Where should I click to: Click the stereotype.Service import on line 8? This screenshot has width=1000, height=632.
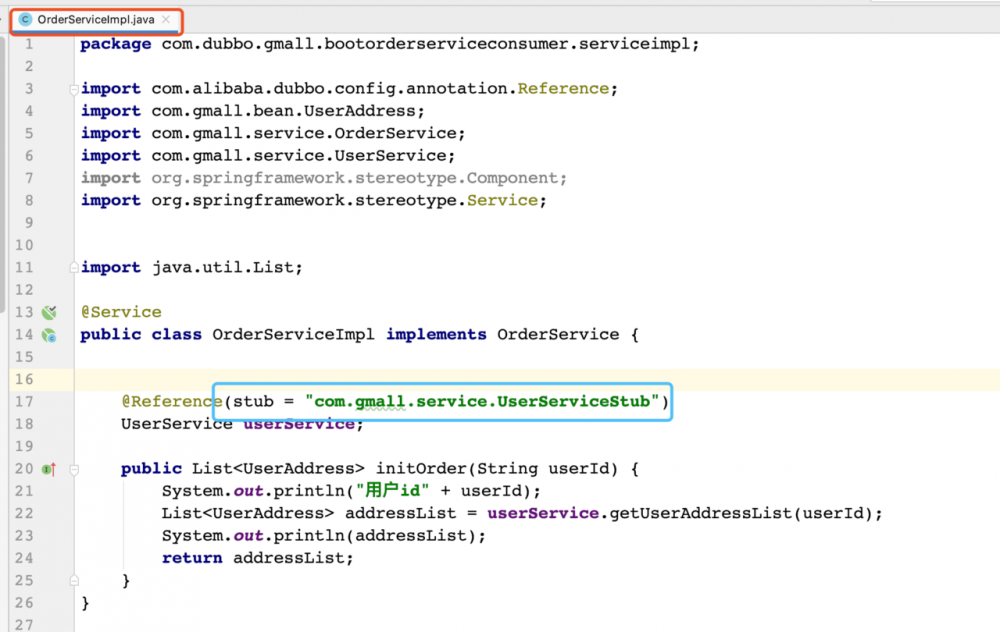pyautogui.click(x=344, y=200)
